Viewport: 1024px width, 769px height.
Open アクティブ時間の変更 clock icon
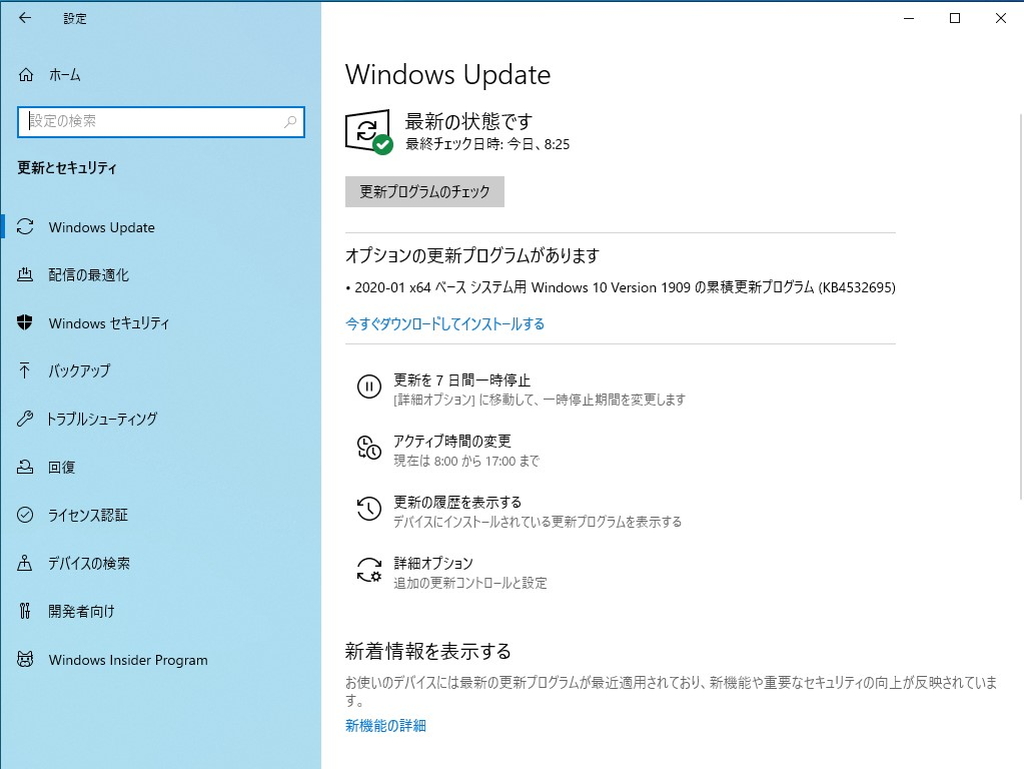370,448
